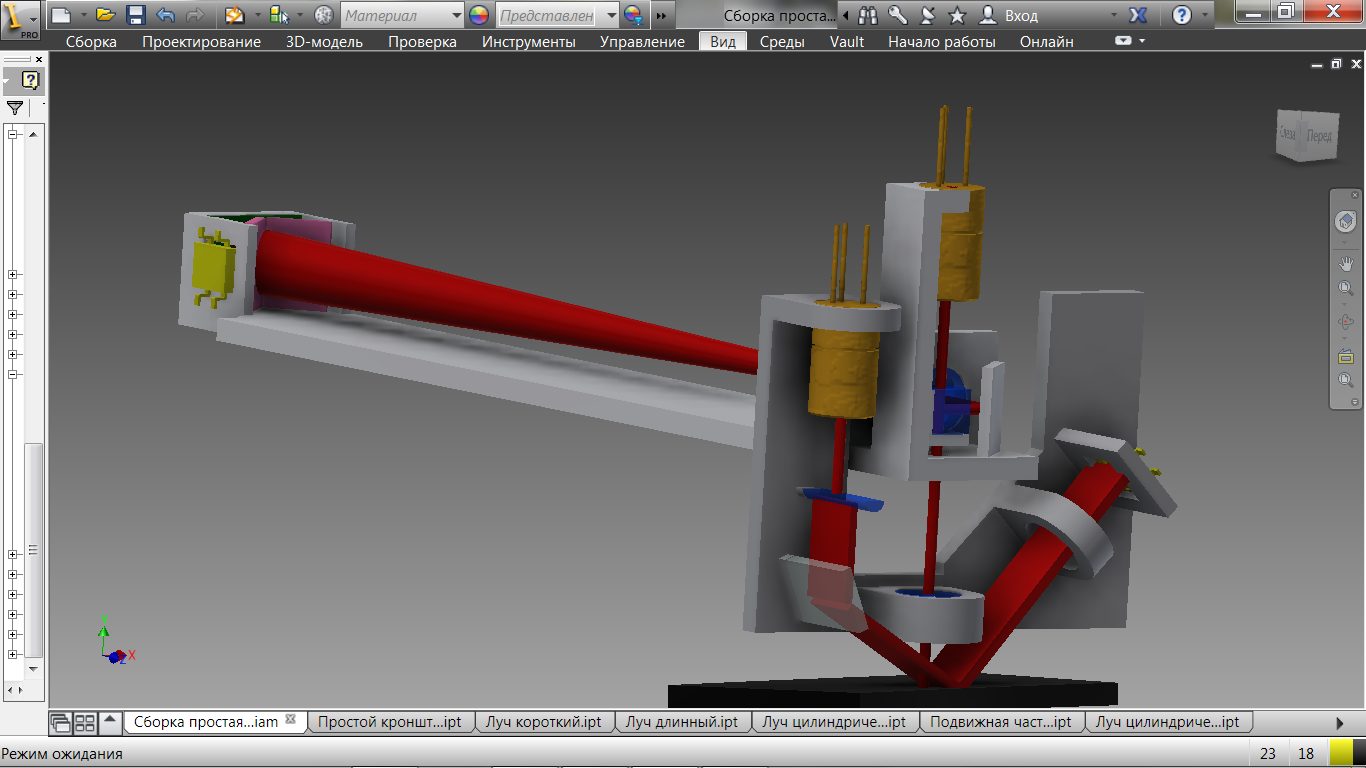This screenshot has height=768, width=1366.
Task: Expand the Inventor application menu button
Action: (20, 18)
